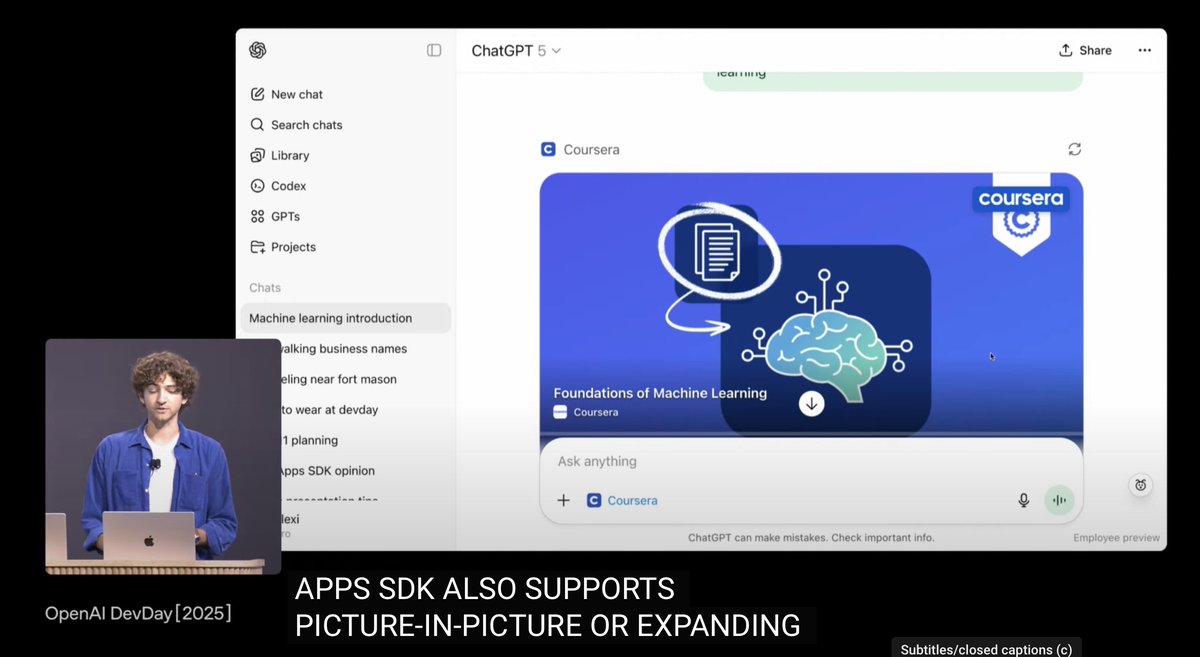
Task: Click the Coursera chip in the composer
Action: (x=622, y=500)
